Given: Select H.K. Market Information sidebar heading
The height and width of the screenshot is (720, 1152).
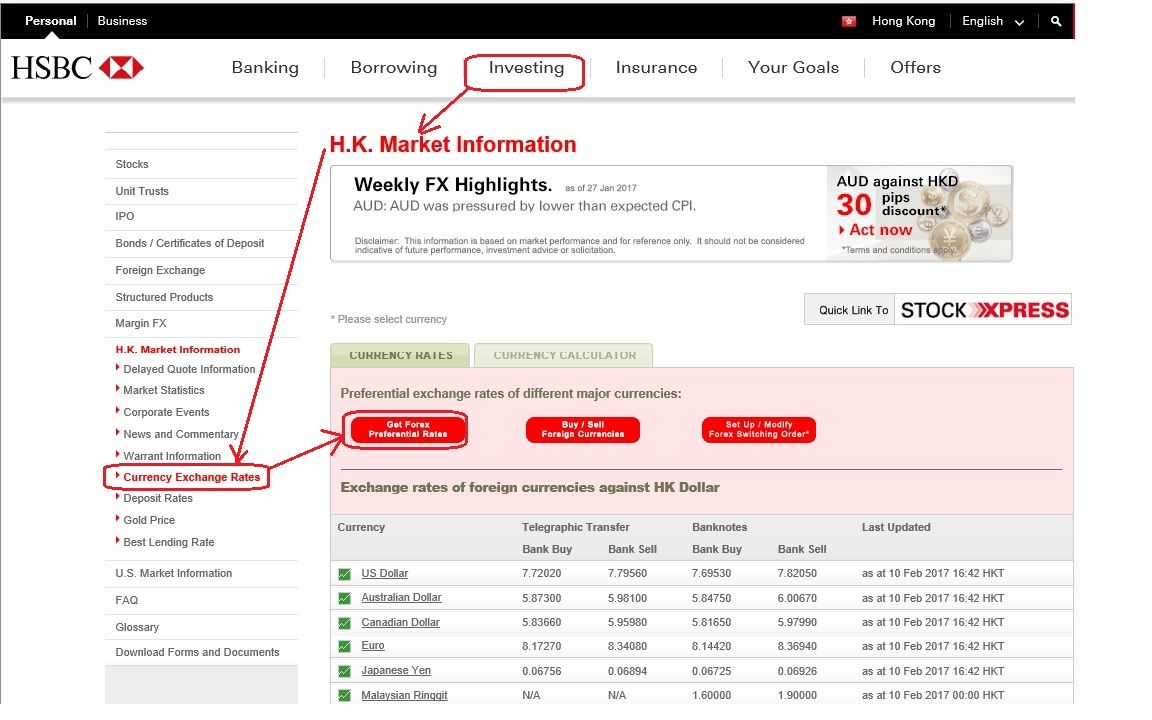Looking at the screenshot, I should click(178, 350).
